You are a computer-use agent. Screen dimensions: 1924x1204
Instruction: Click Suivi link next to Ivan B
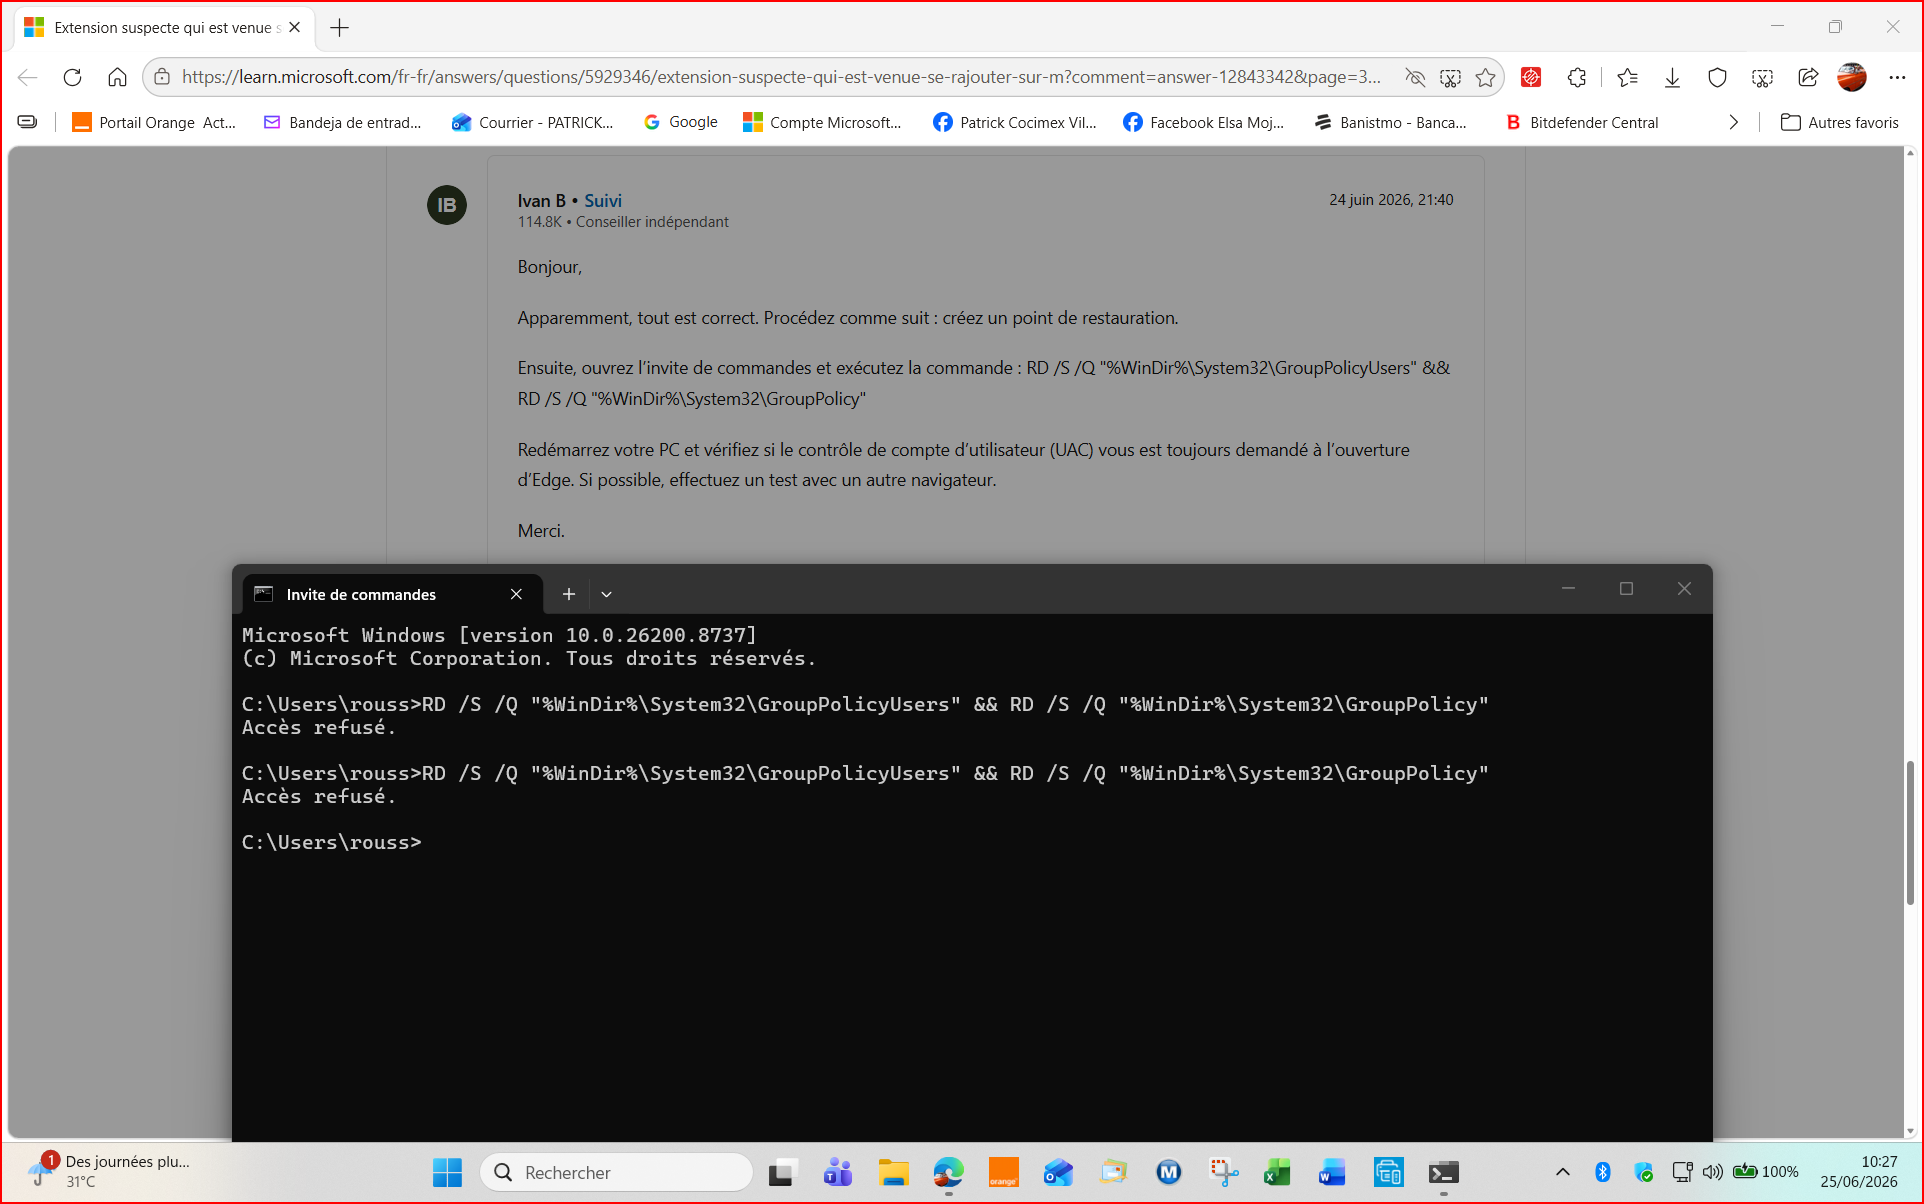[603, 200]
